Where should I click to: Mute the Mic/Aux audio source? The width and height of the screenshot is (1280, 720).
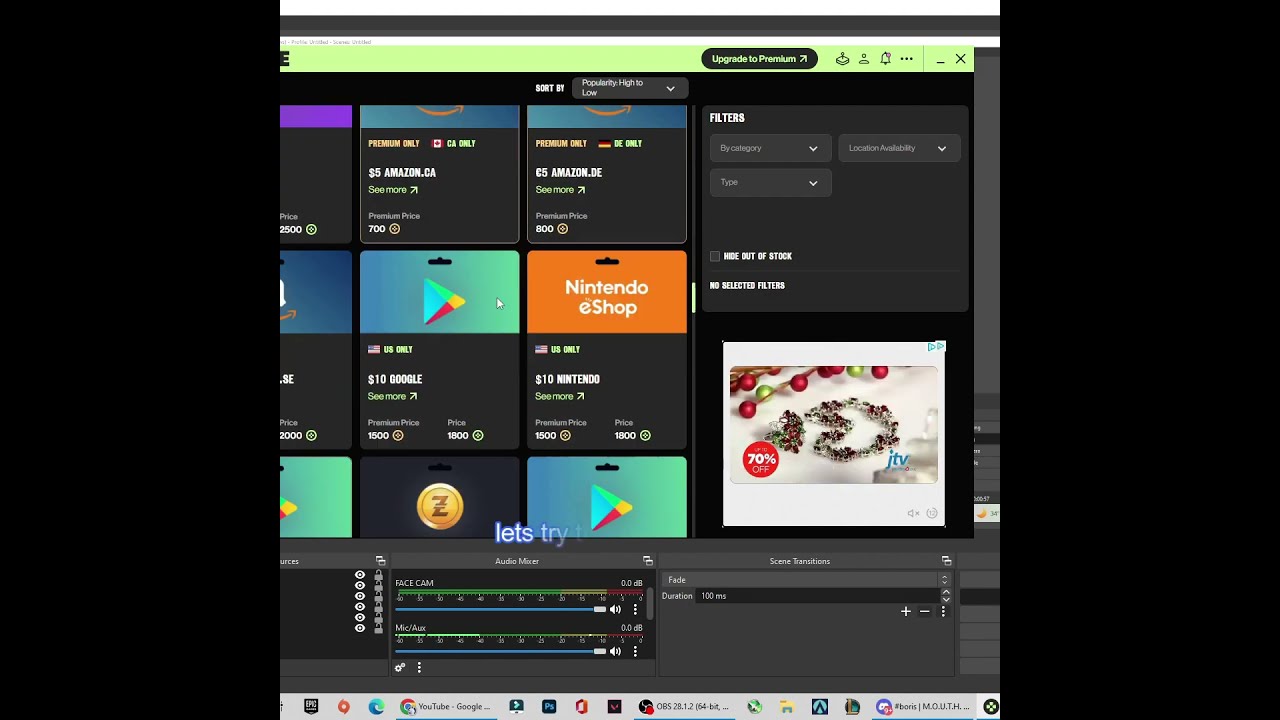point(615,651)
